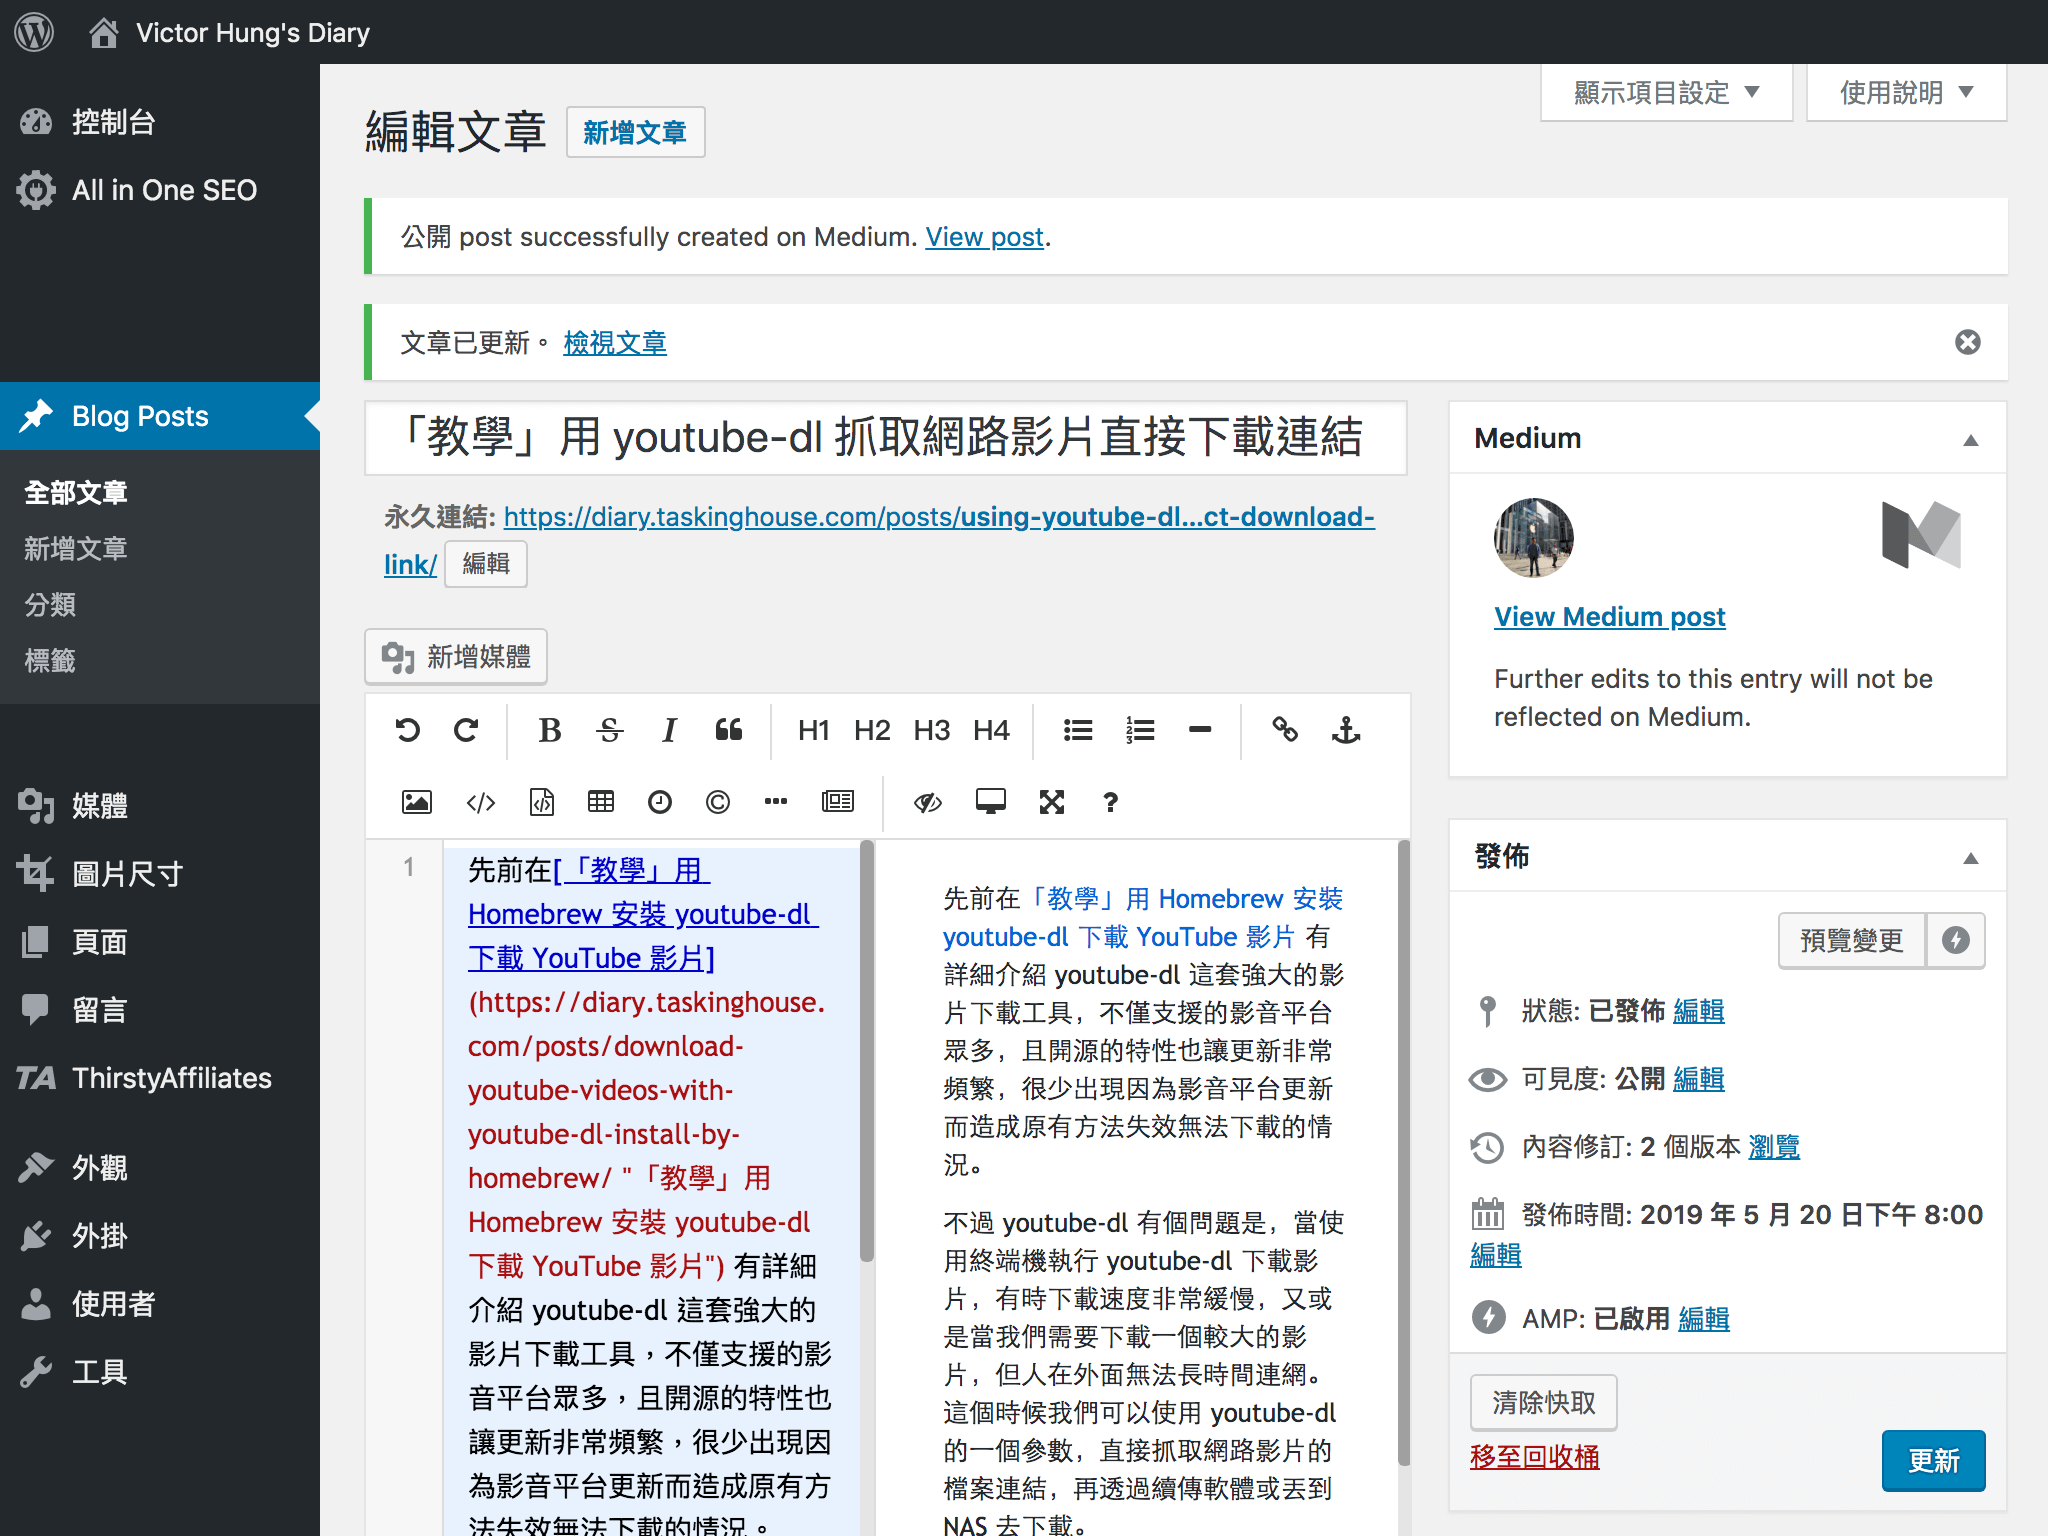Toggle fullscreen editor mode
The height and width of the screenshot is (1536, 2048).
click(x=1051, y=802)
